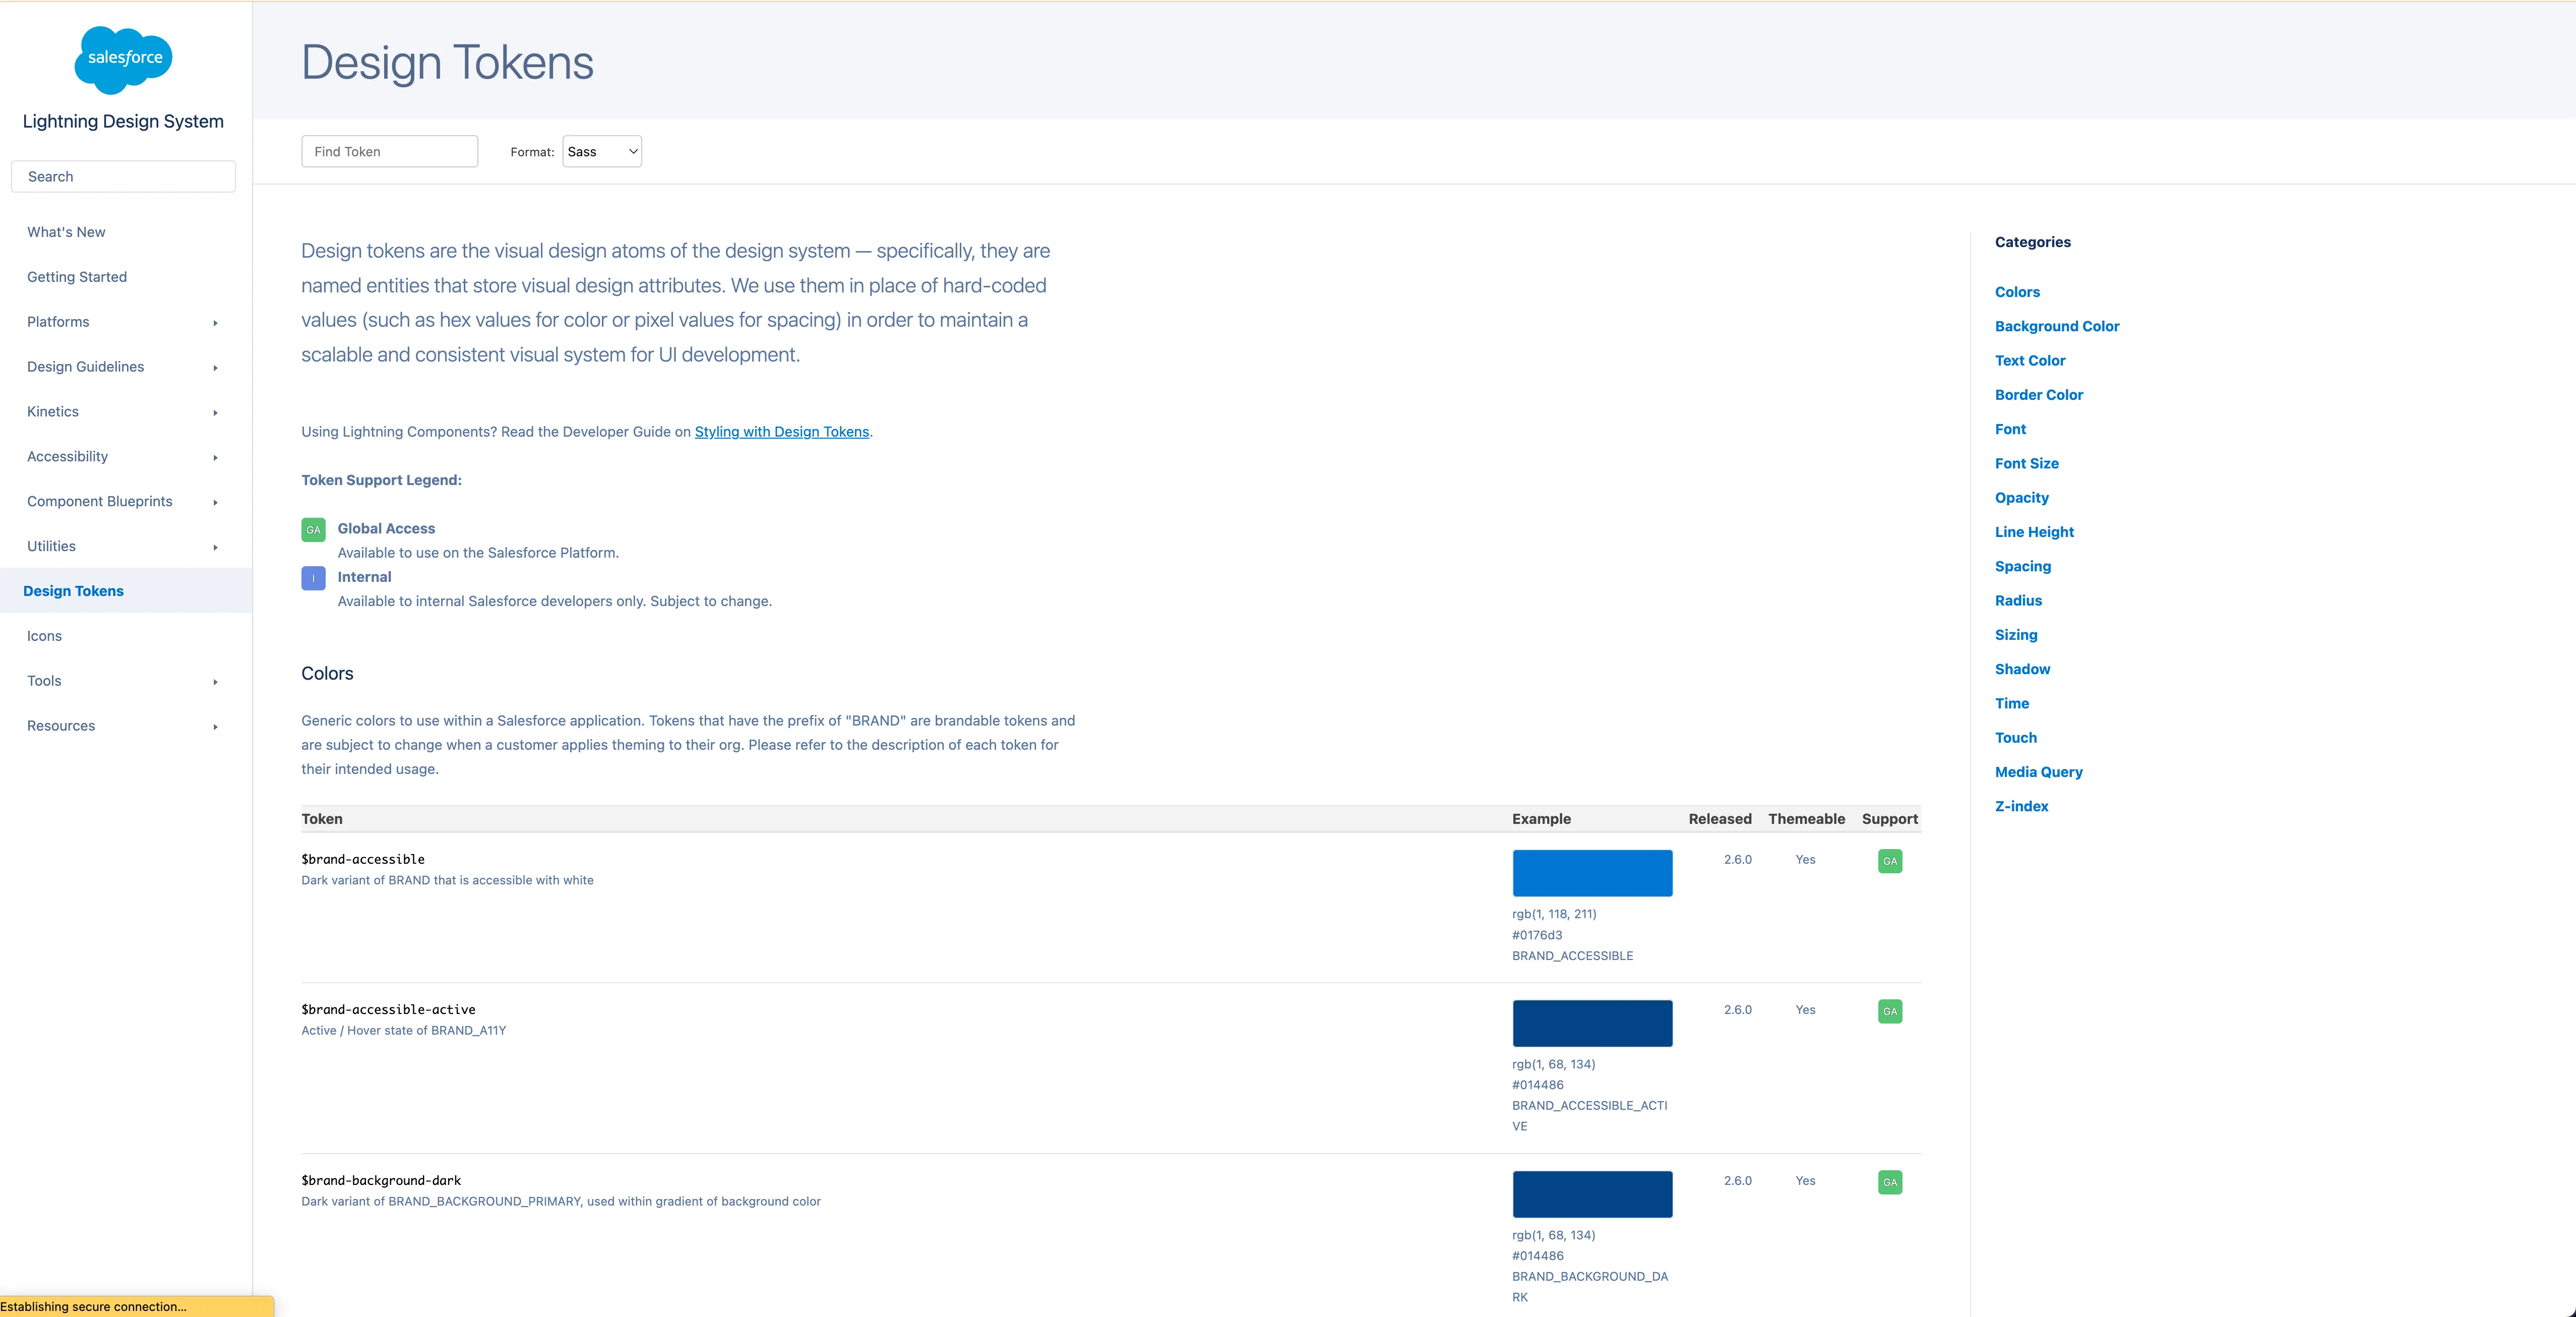
Task: Click the GA support badge for $brand-accessible
Action: (1889, 861)
